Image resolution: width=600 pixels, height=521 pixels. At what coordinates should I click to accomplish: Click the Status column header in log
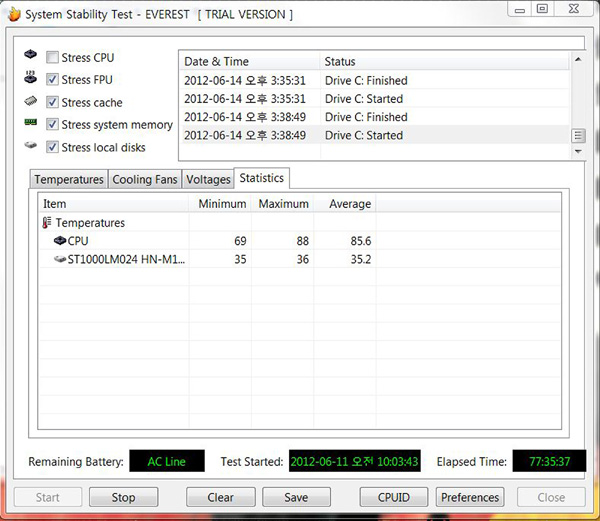pyautogui.click(x=445, y=62)
